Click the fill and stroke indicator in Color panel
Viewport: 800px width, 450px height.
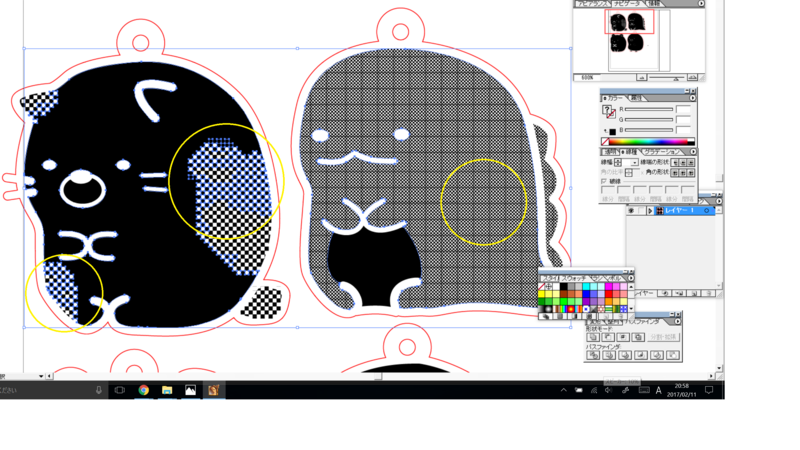(609, 112)
